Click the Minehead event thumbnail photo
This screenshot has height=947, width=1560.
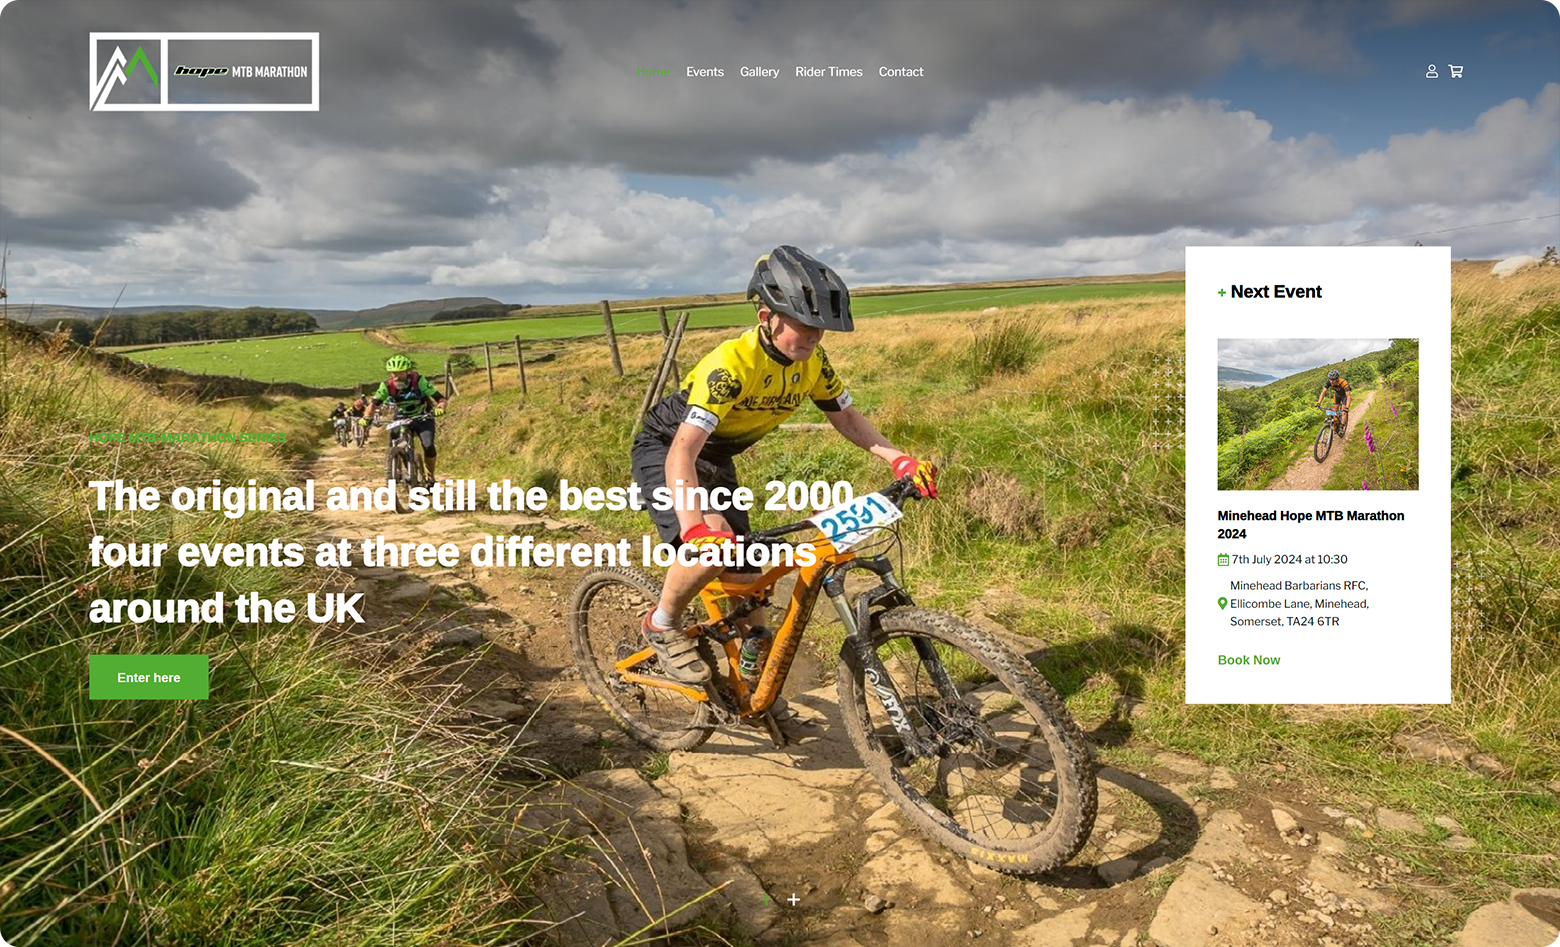coord(1318,414)
